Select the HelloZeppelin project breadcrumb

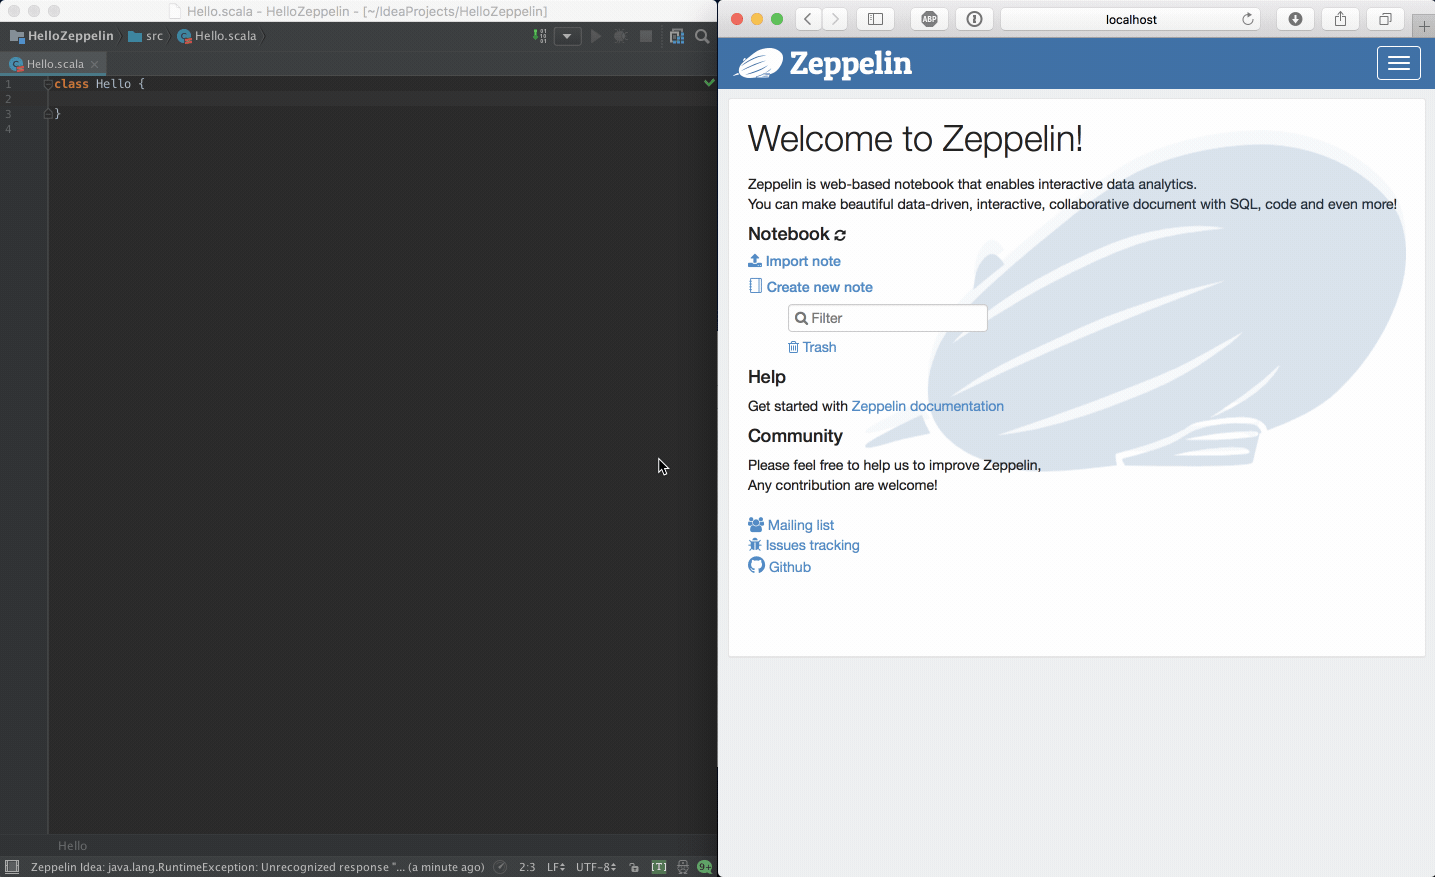pos(62,36)
